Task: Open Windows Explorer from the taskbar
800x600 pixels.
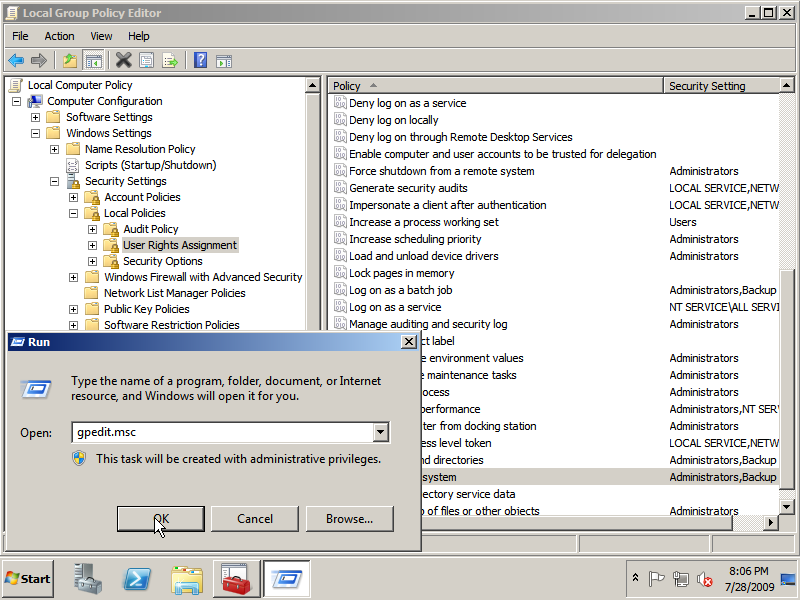Action: coord(187,580)
